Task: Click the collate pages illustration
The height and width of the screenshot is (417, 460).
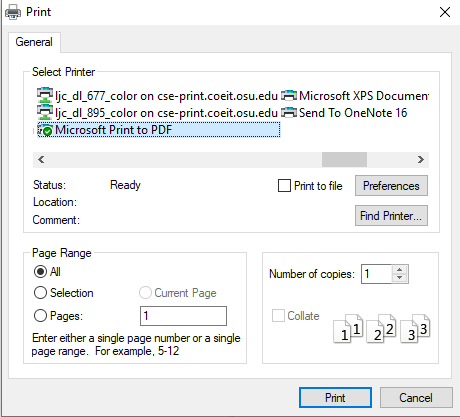Action: coord(382,328)
